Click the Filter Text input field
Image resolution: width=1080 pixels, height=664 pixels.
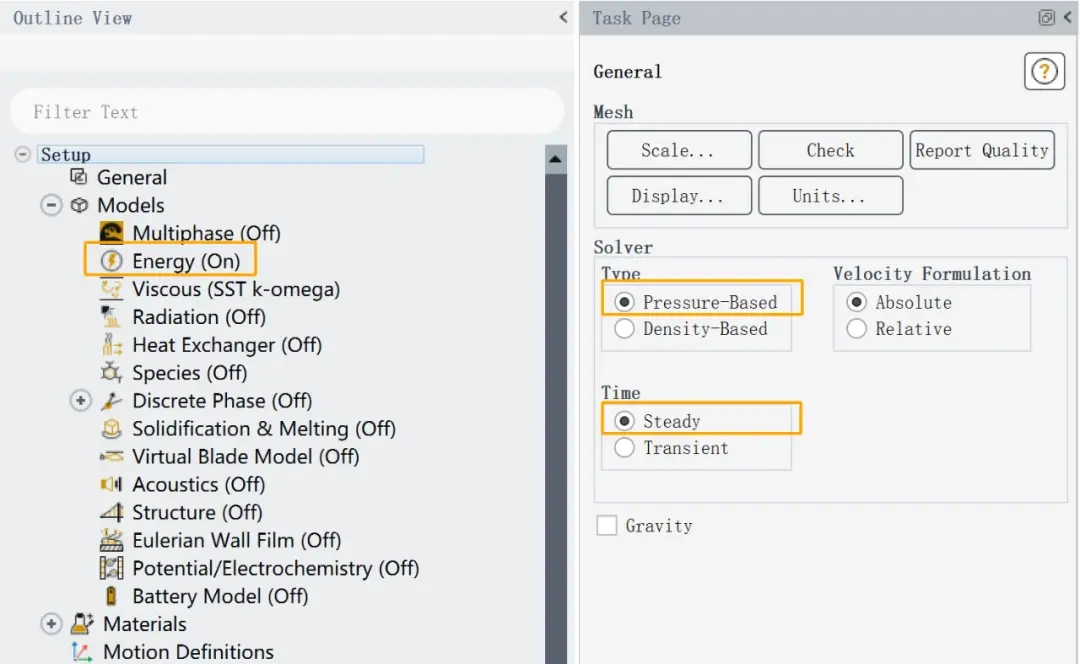[287, 112]
